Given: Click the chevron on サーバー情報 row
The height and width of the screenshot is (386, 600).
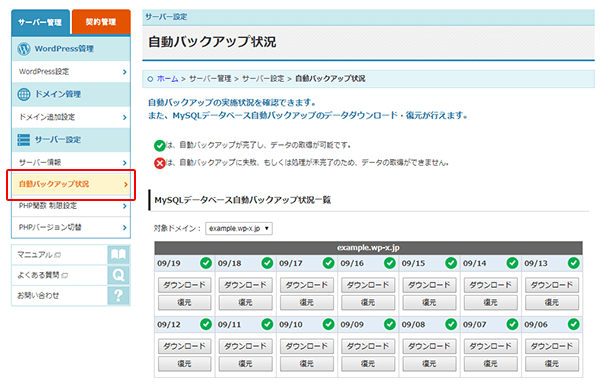Looking at the screenshot, I should tap(125, 163).
